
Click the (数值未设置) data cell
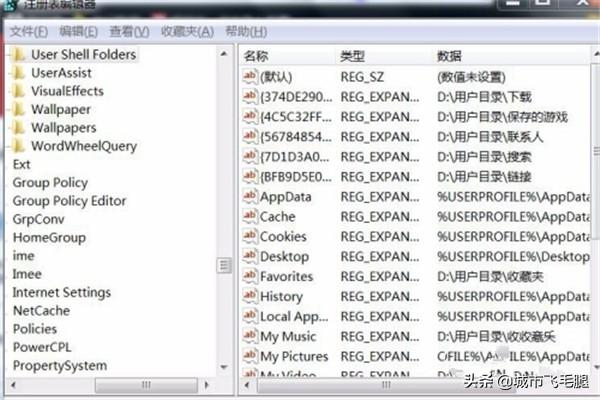pos(471,77)
